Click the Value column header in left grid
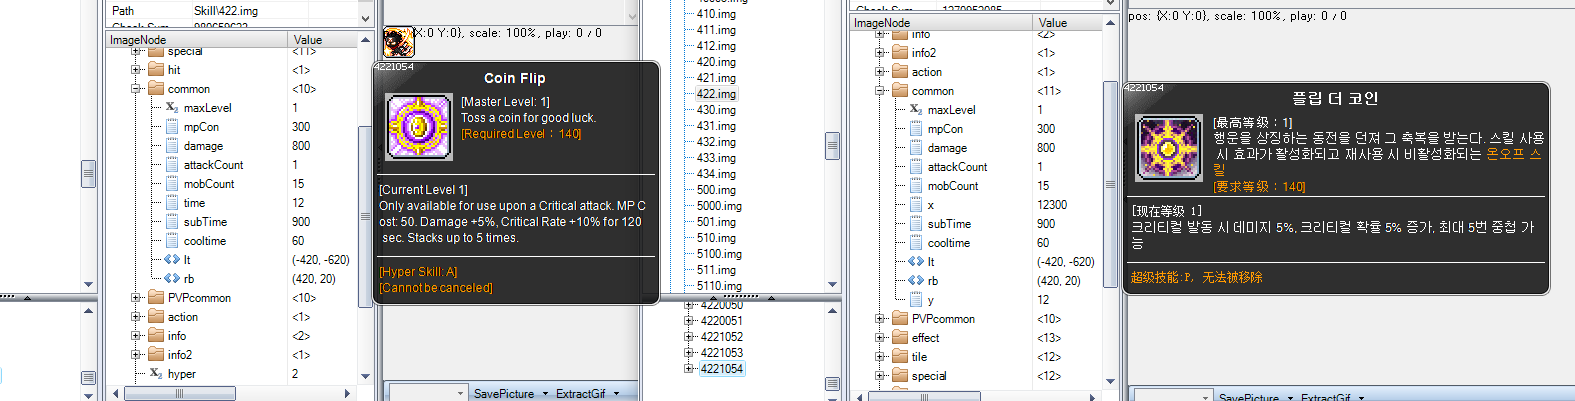This screenshot has width=1575, height=401. pos(308,40)
